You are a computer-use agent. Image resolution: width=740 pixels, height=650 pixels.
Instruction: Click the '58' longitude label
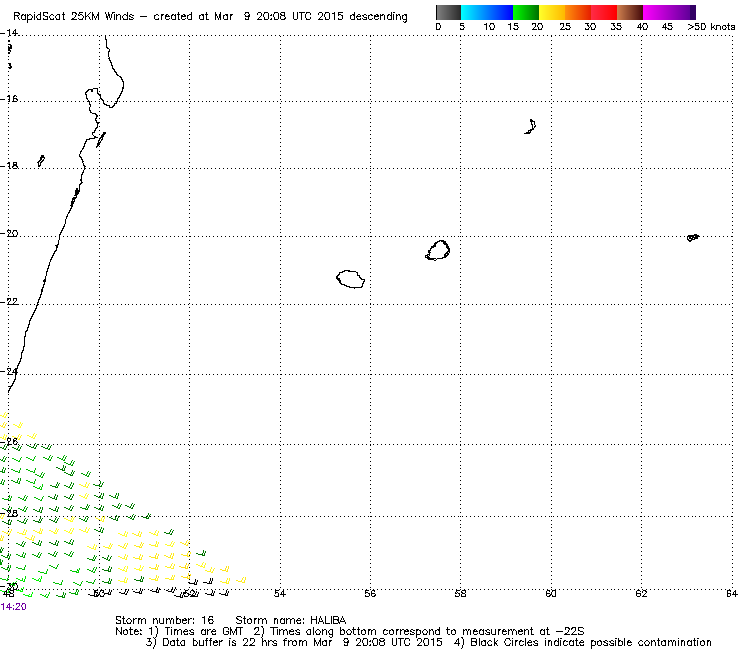460,593
